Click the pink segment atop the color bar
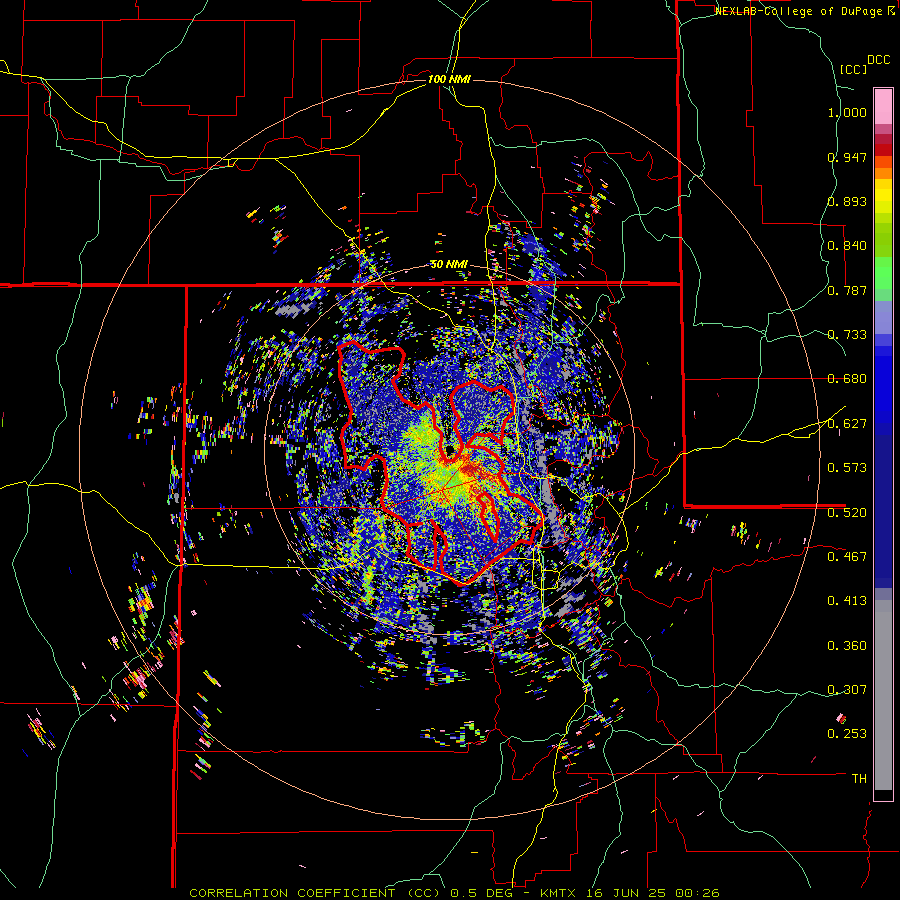 883,107
